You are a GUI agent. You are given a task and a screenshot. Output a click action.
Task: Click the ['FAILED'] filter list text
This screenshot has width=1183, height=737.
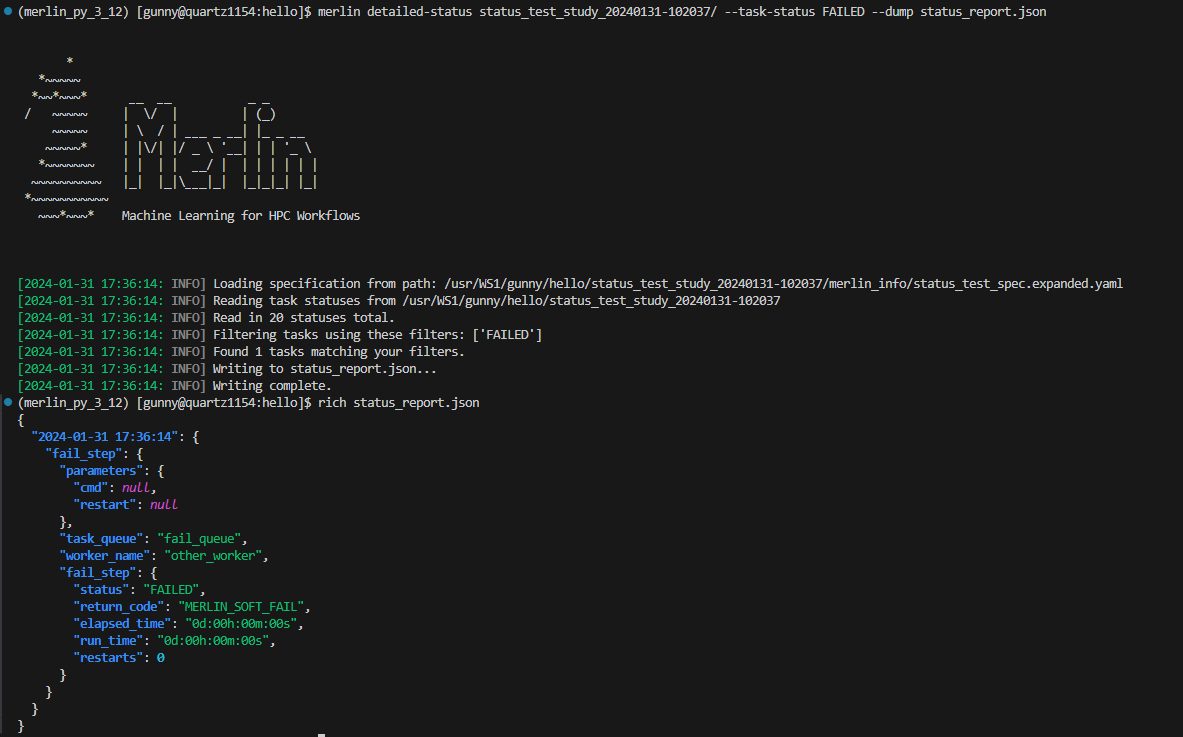507,335
